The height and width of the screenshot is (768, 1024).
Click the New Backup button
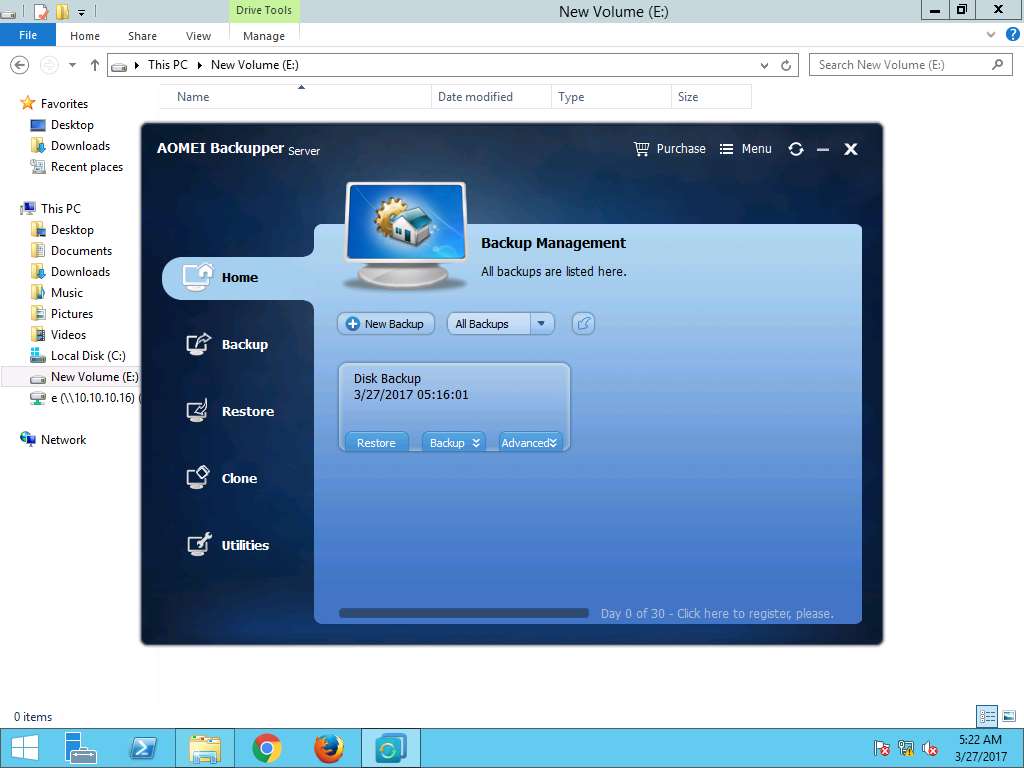(x=386, y=324)
